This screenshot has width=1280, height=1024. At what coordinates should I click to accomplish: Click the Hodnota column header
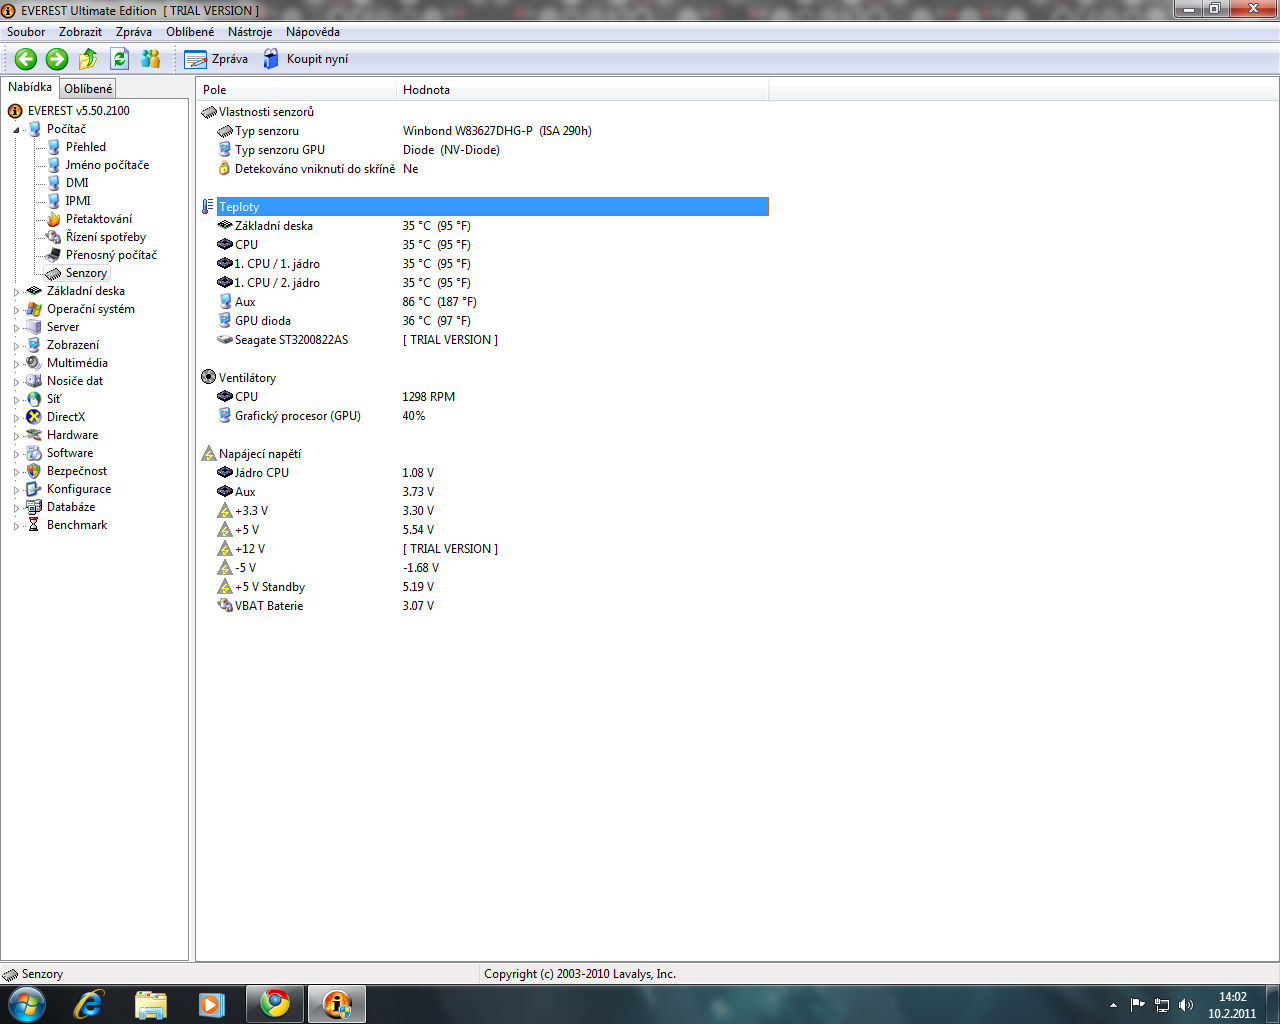583,90
